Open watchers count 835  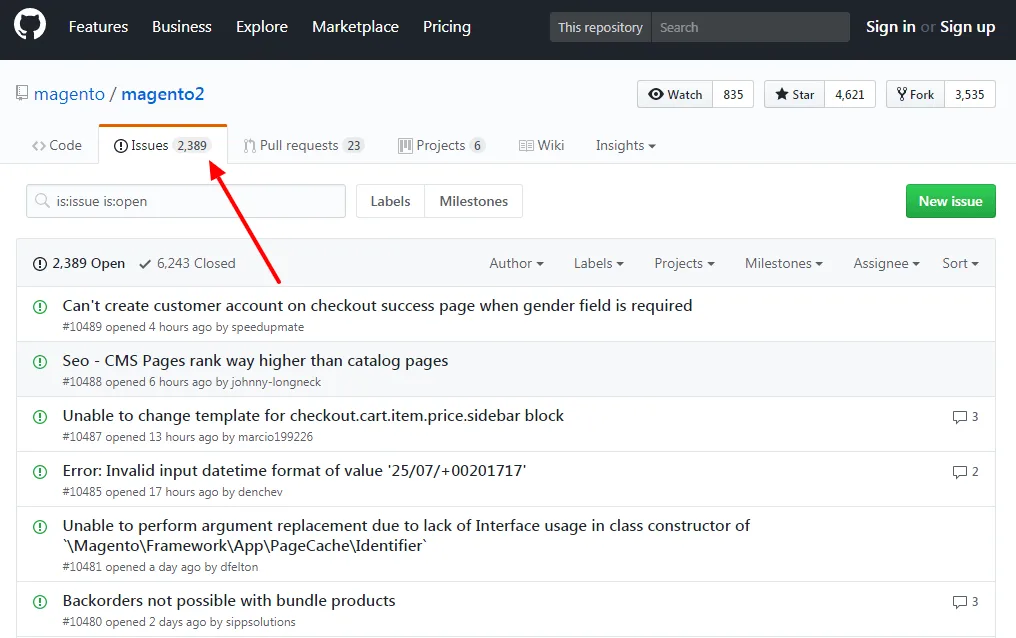click(x=733, y=95)
